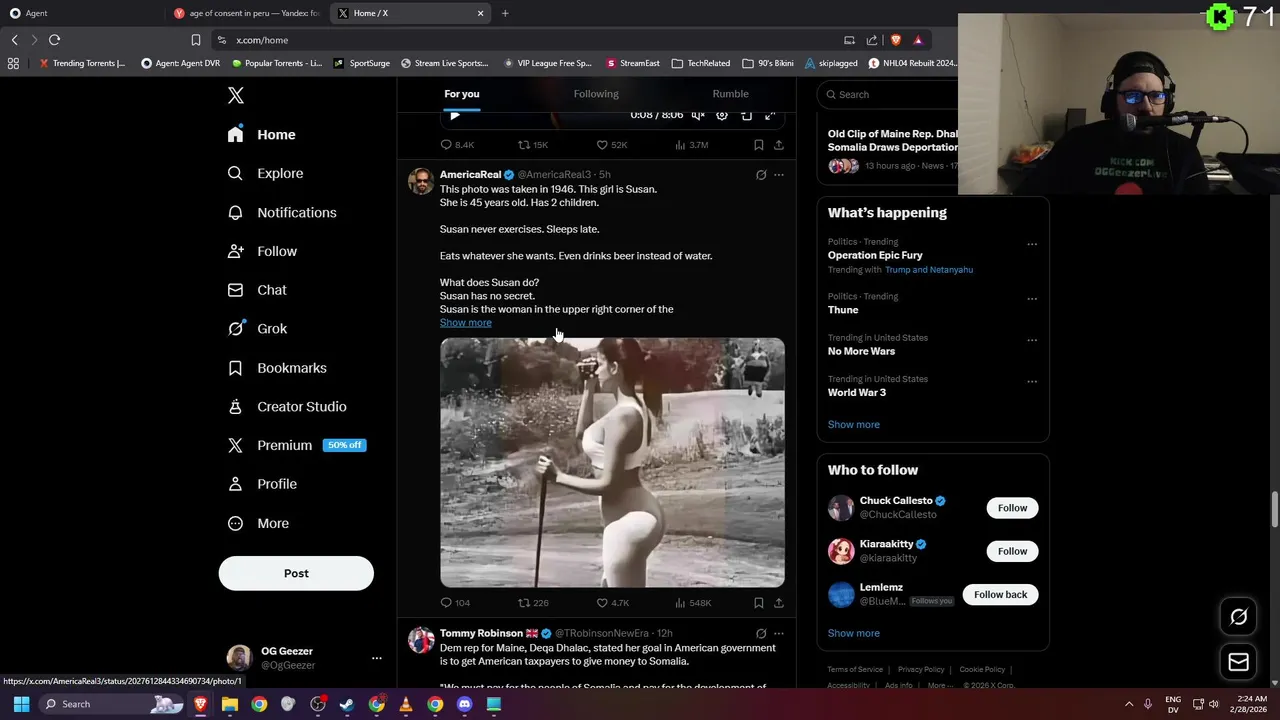Share the top video post
Viewport: 1280px width, 720px height.
[x=779, y=145]
